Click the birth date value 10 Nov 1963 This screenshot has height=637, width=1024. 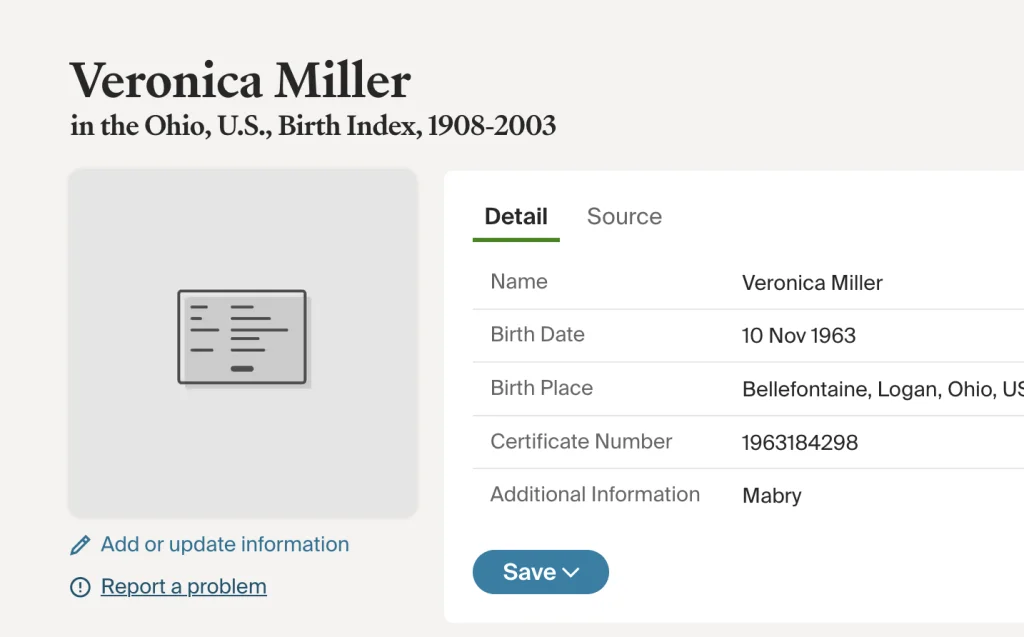pyautogui.click(x=799, y=336)
